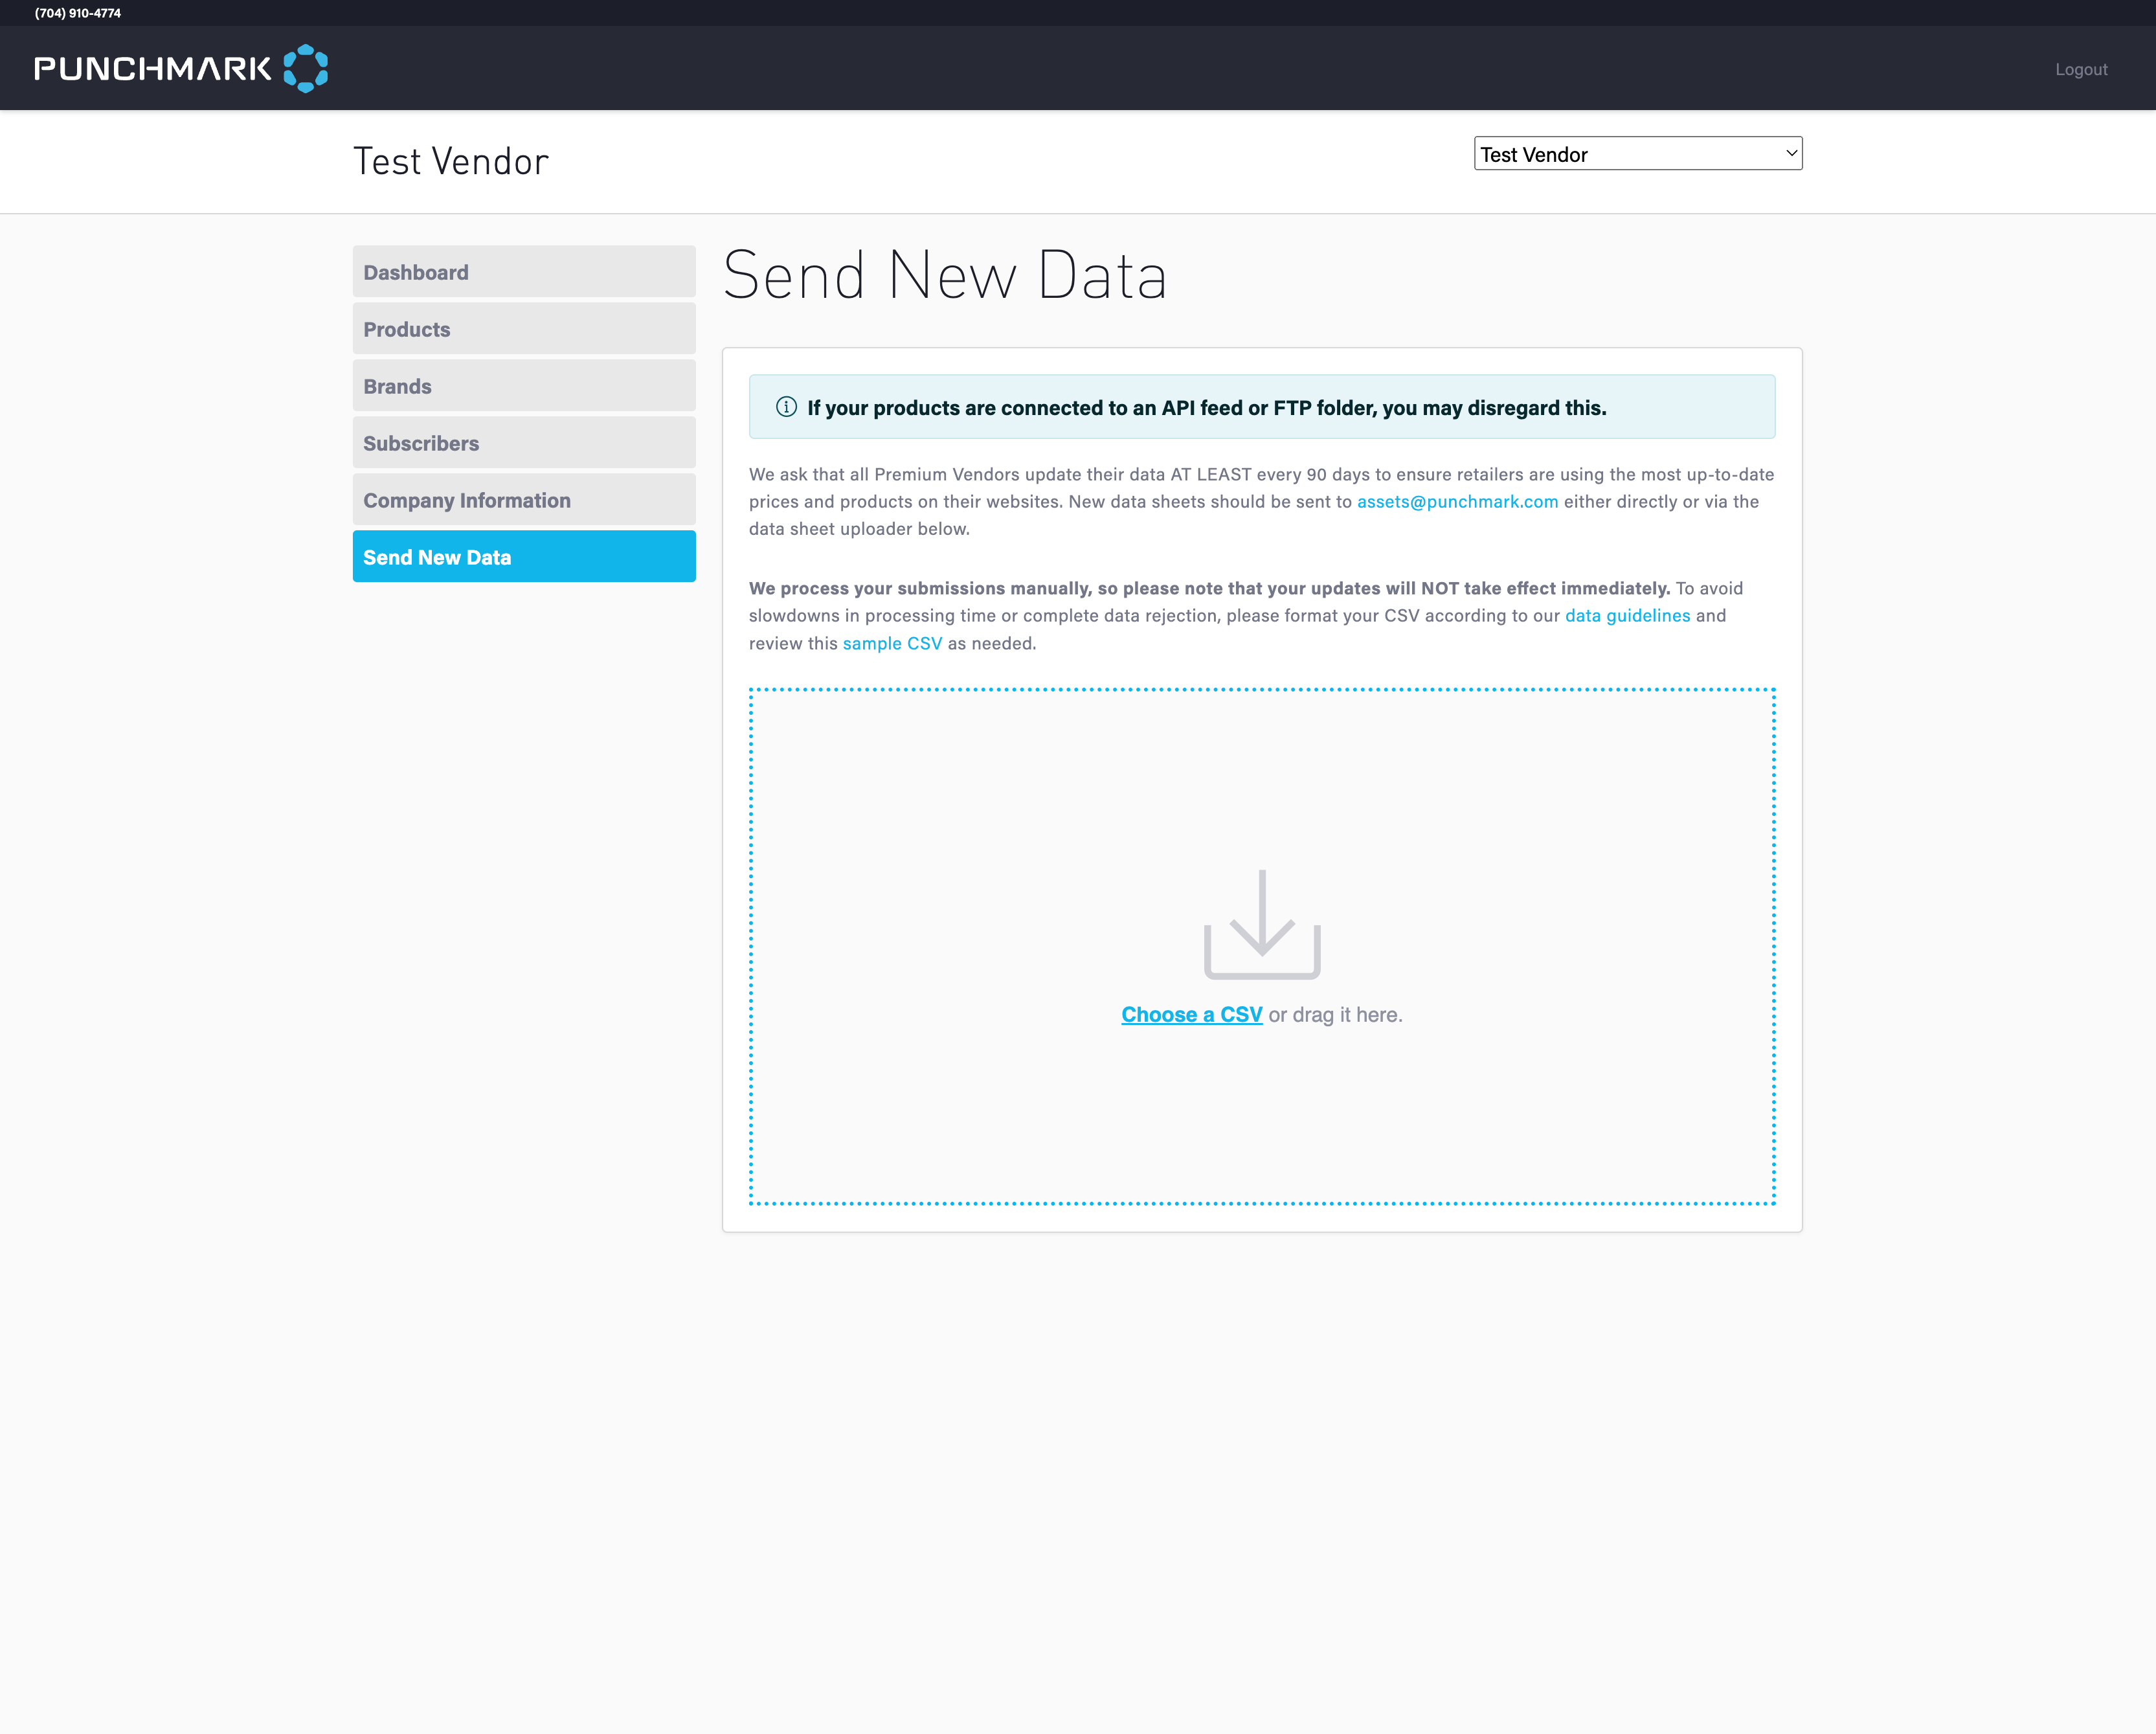
Task: Click the Logout link
Action: (2080, 69)
